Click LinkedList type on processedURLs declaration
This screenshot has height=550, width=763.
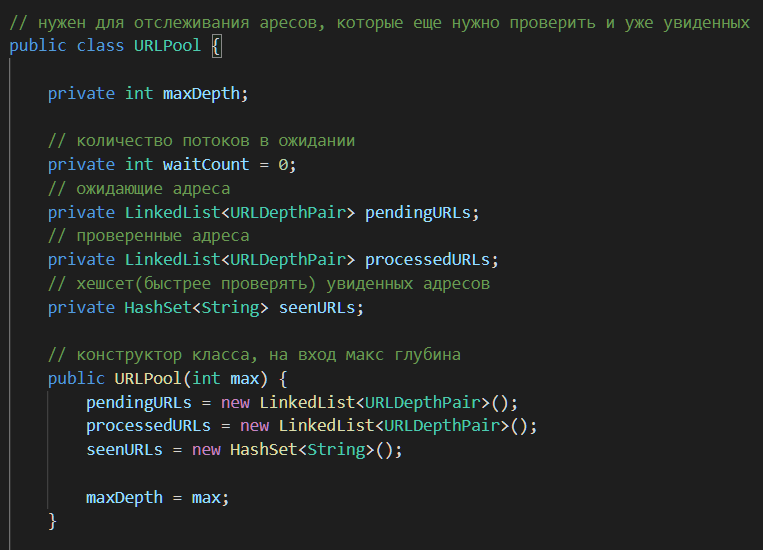click(x=172, y=260)
